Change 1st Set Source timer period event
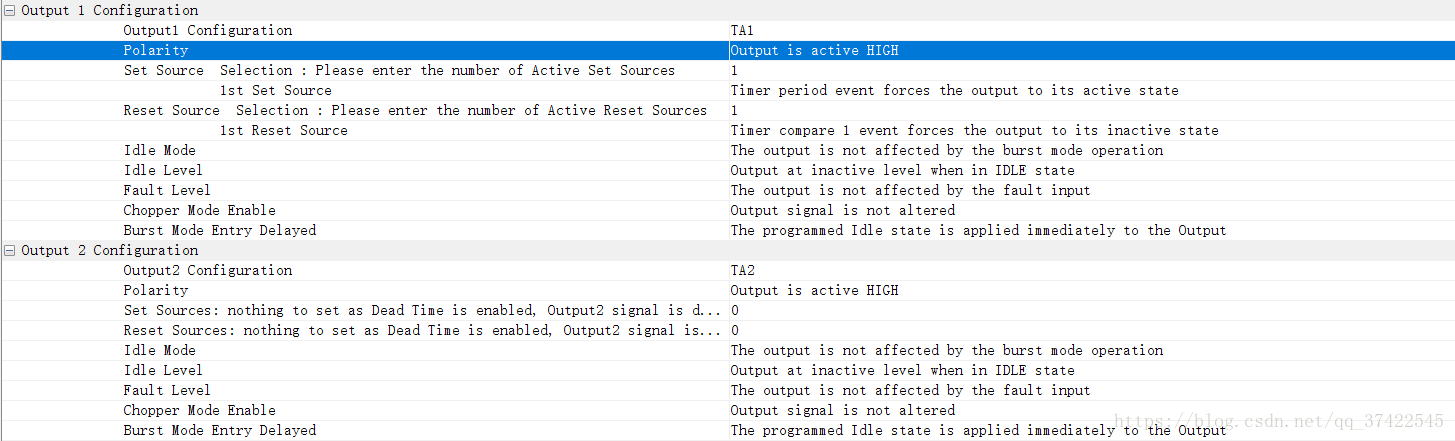1455x441 pixels. pyautogui.click(x=1091, y=90)
